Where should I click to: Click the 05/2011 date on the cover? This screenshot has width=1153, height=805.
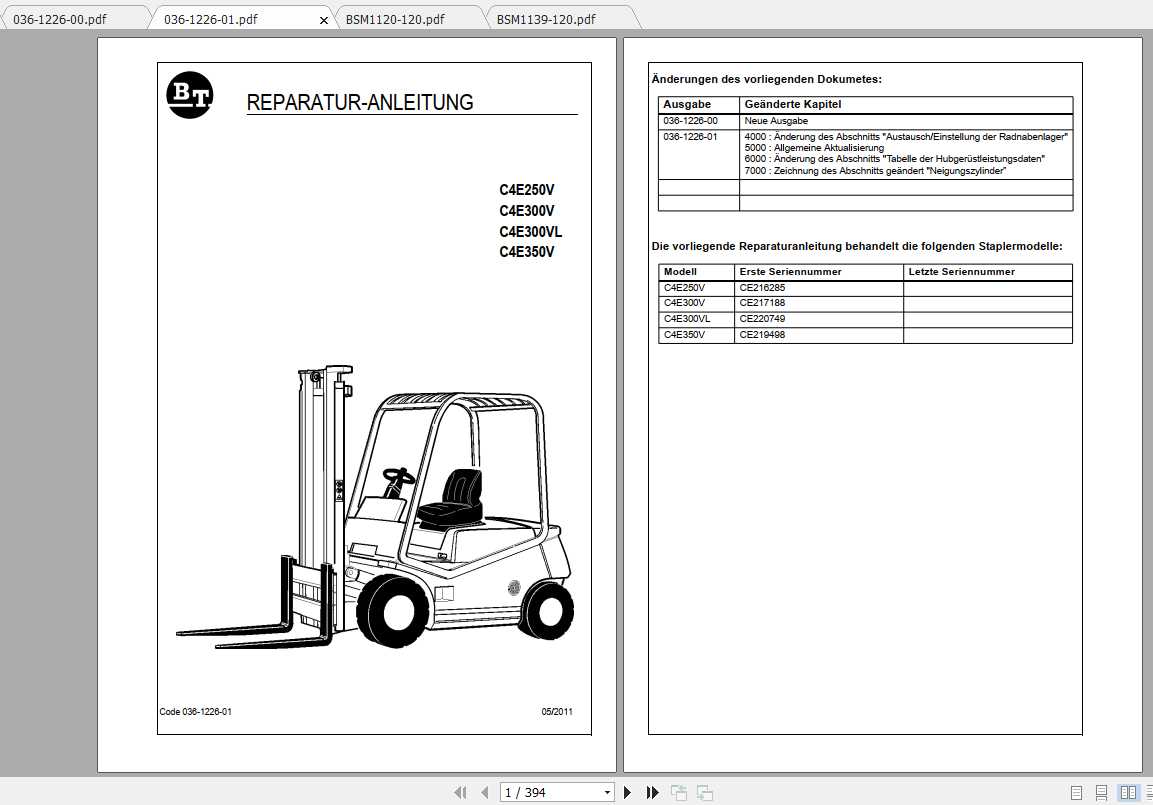(557, 712)
